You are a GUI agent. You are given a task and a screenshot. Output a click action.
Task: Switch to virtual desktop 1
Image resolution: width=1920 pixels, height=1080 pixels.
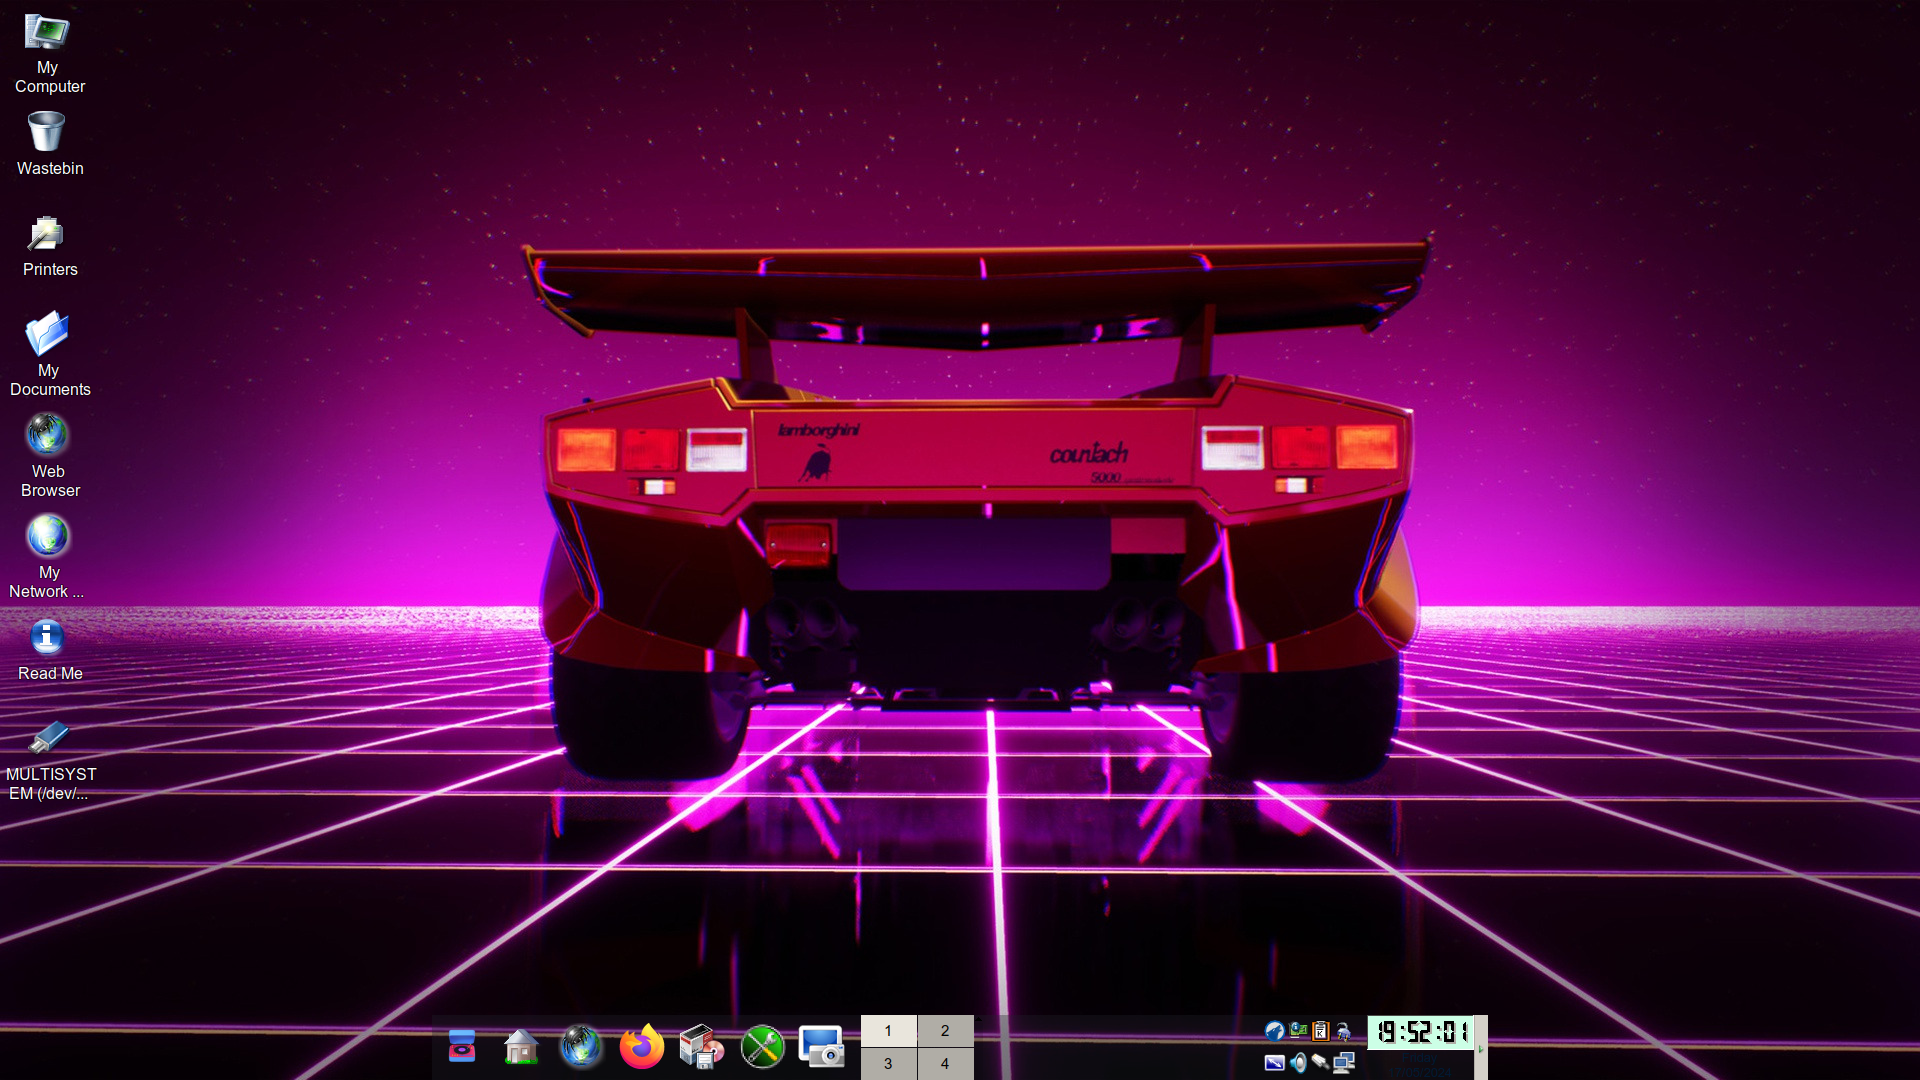coord(888,1031)
